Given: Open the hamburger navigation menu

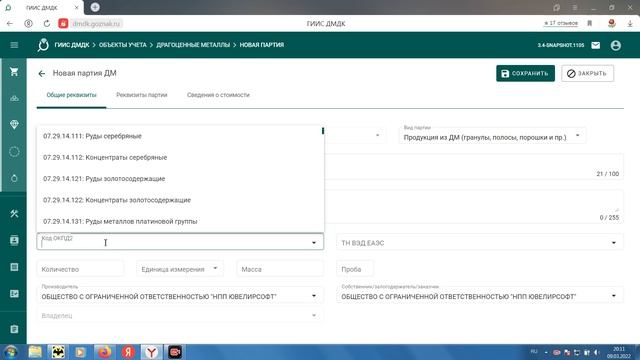Looking at the screenshot, I should click(x=14, y=45).
